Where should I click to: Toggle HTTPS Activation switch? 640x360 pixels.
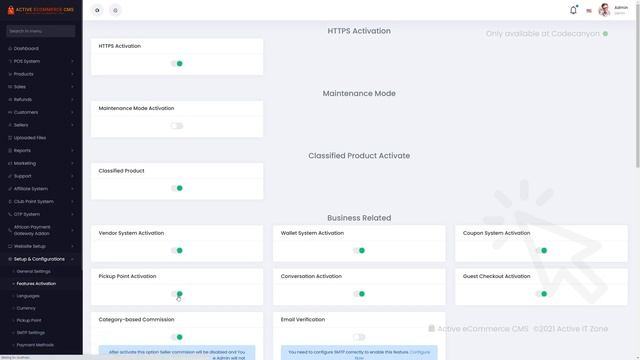click(x=177, y=64)
